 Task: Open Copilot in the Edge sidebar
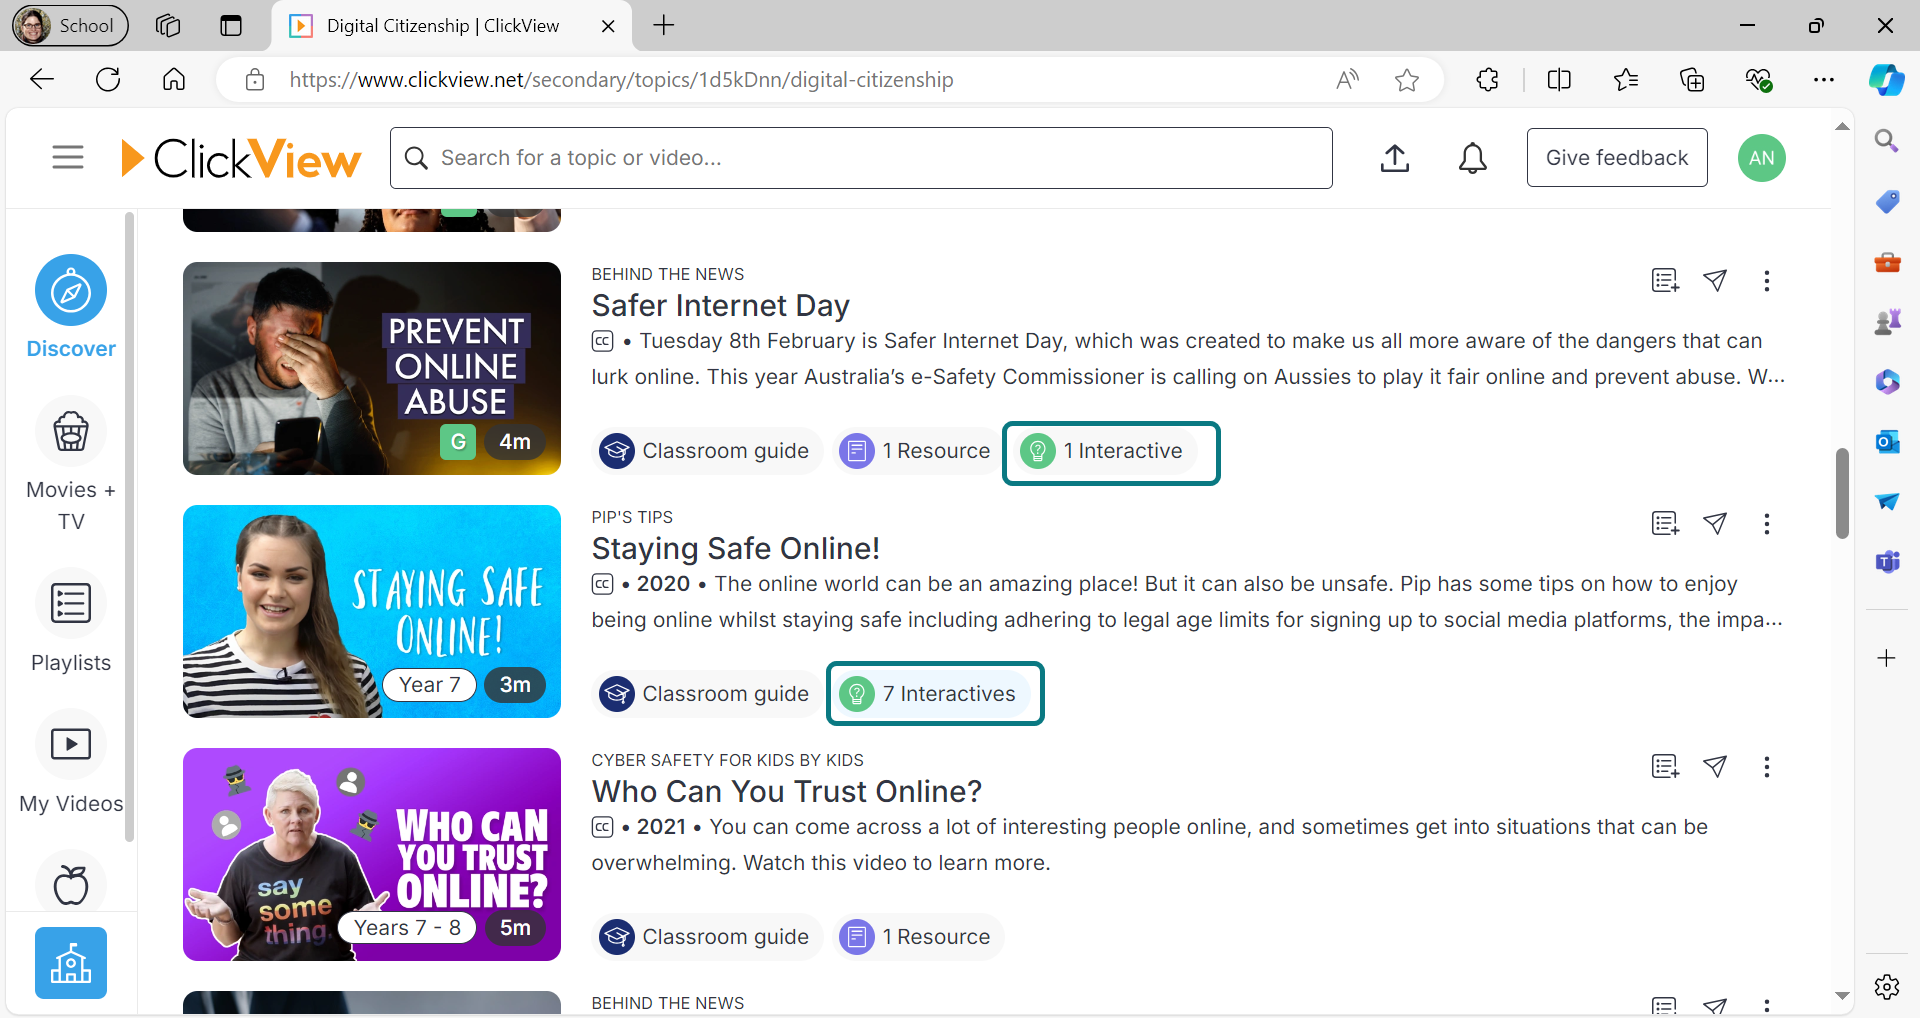pyautogui.click(x=1887, y=80)
